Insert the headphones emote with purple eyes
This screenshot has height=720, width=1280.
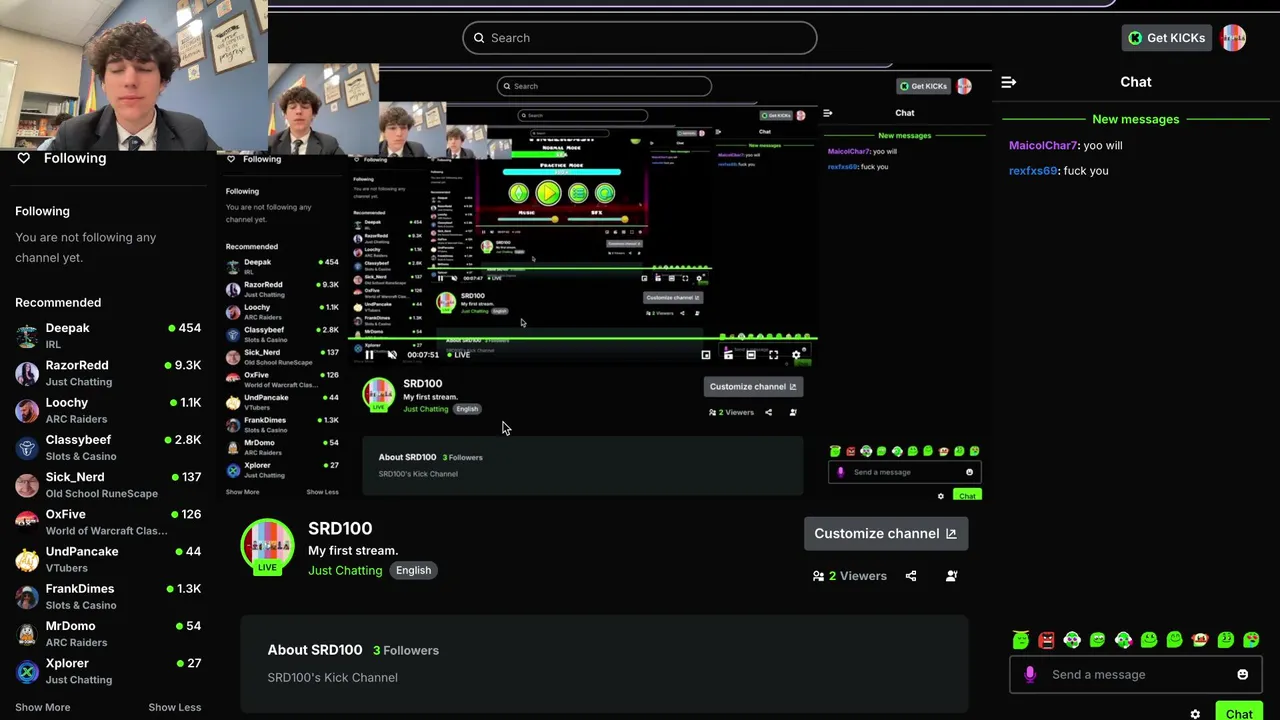coord(1072,640)
